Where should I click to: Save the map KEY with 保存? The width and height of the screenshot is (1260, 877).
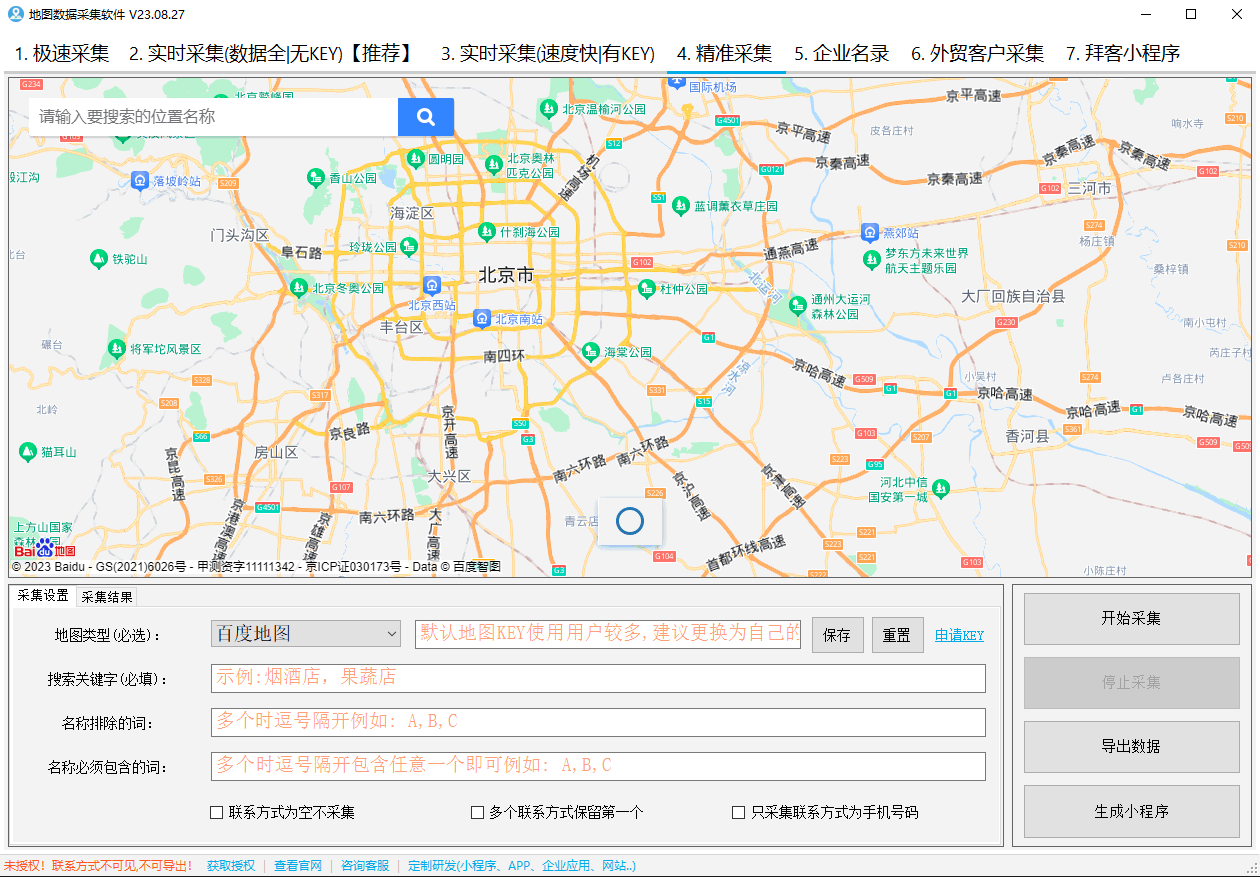tap(837, 635)
